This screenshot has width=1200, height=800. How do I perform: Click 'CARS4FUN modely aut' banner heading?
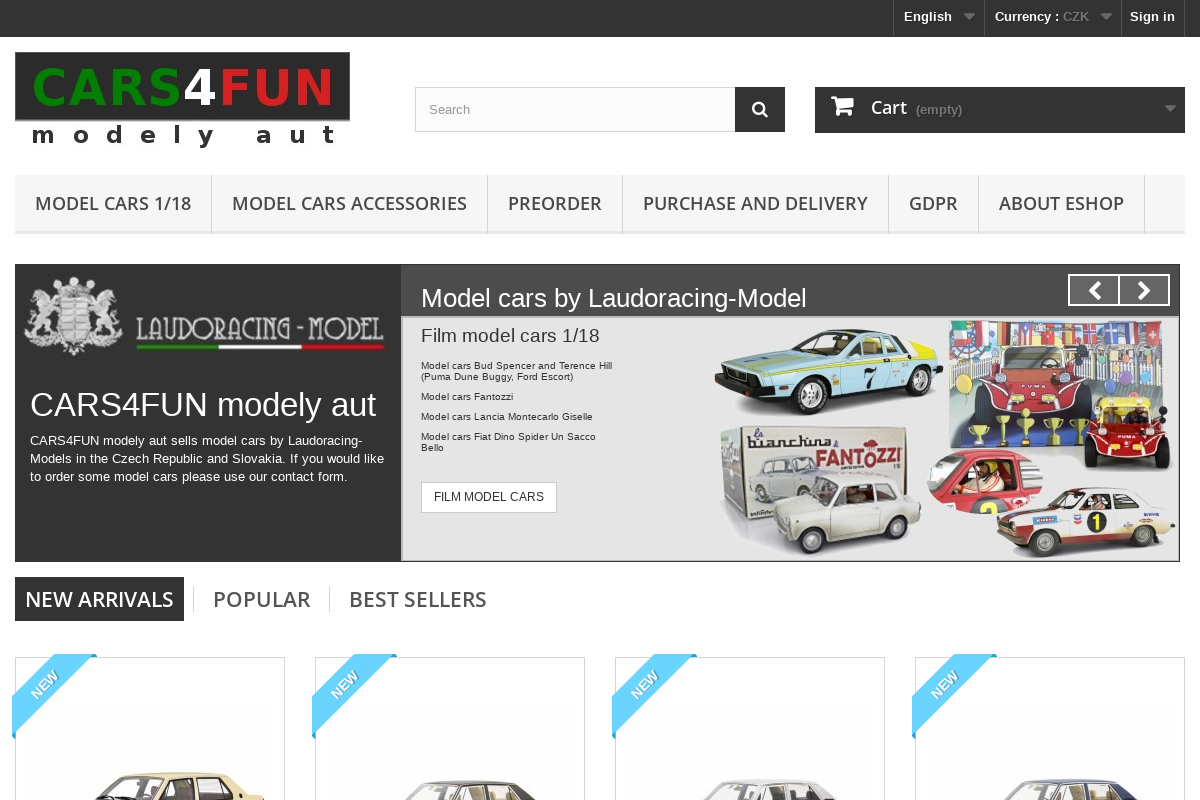coord(203,405)
